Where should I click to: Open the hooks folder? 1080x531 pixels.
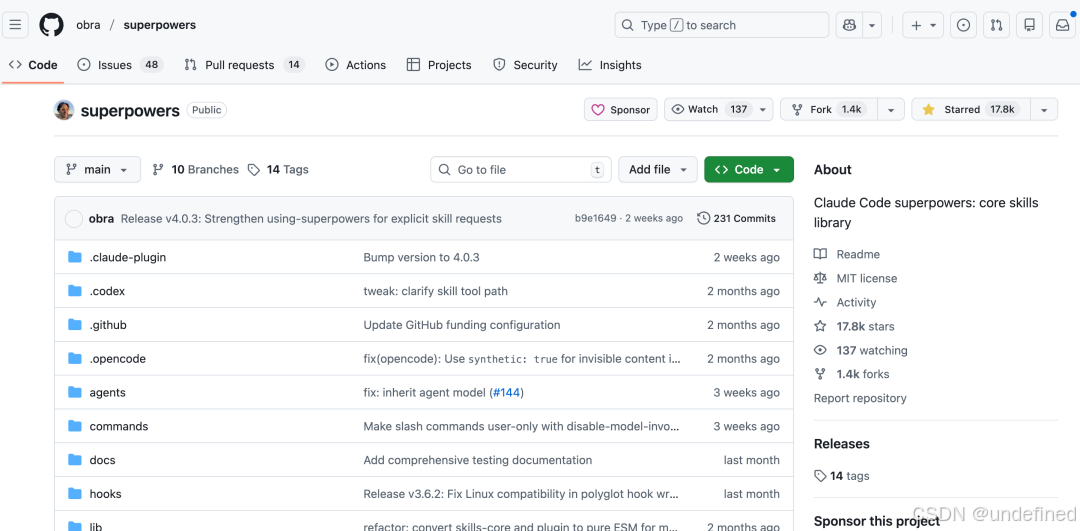click(x=105, y=493)
